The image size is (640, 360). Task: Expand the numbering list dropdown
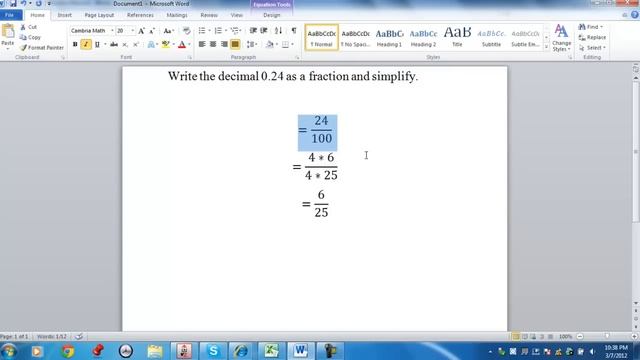tap(226, 31)
